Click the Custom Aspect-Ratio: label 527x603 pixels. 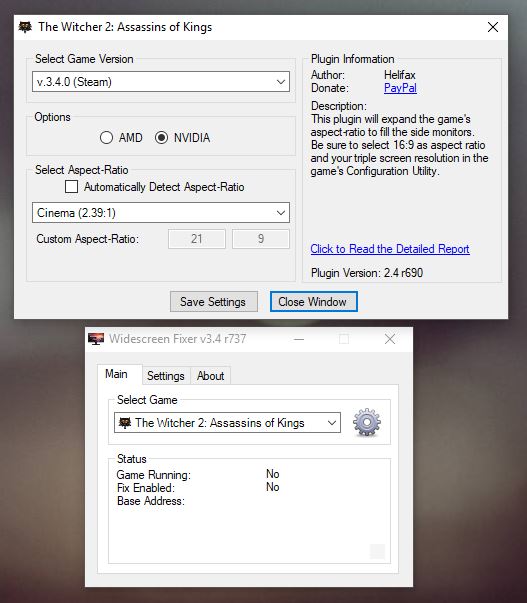point(87,239)
